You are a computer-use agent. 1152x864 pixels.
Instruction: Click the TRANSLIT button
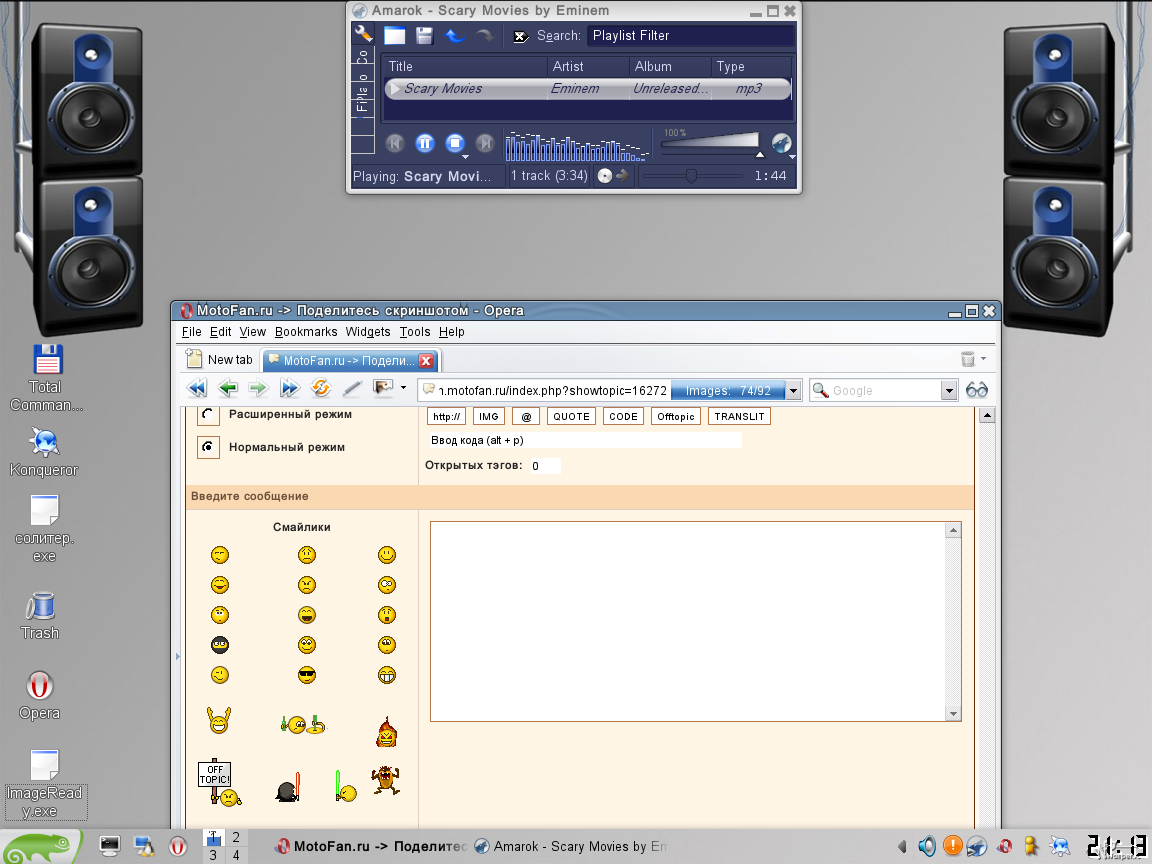739,417
